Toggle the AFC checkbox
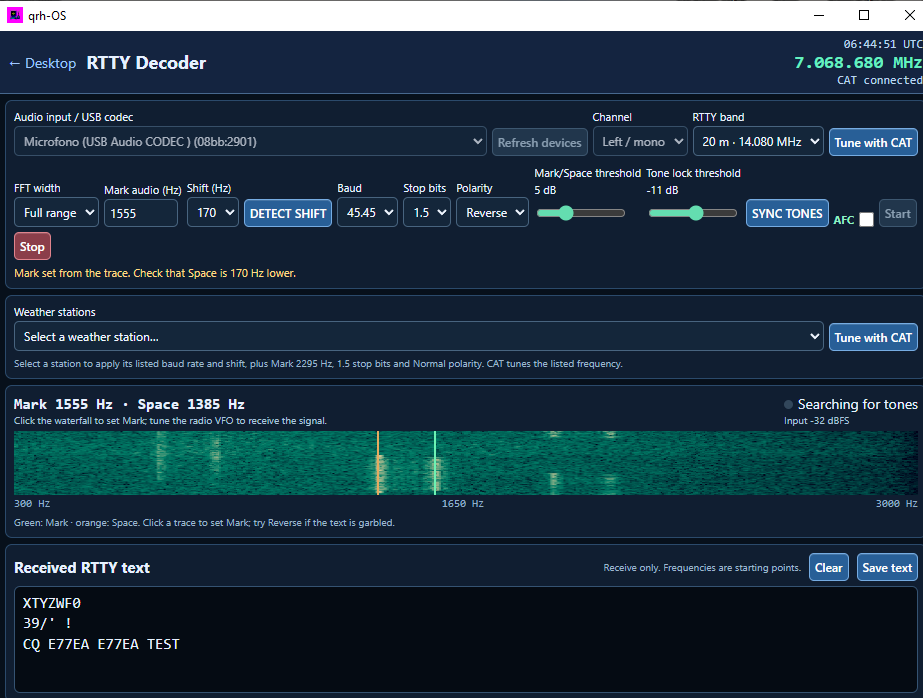The image size is (923, 698). 866,220
